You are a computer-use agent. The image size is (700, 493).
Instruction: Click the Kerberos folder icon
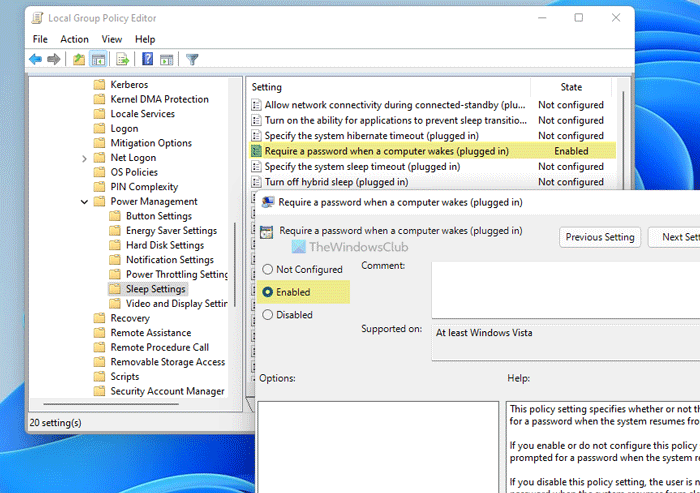coord(99,84)
